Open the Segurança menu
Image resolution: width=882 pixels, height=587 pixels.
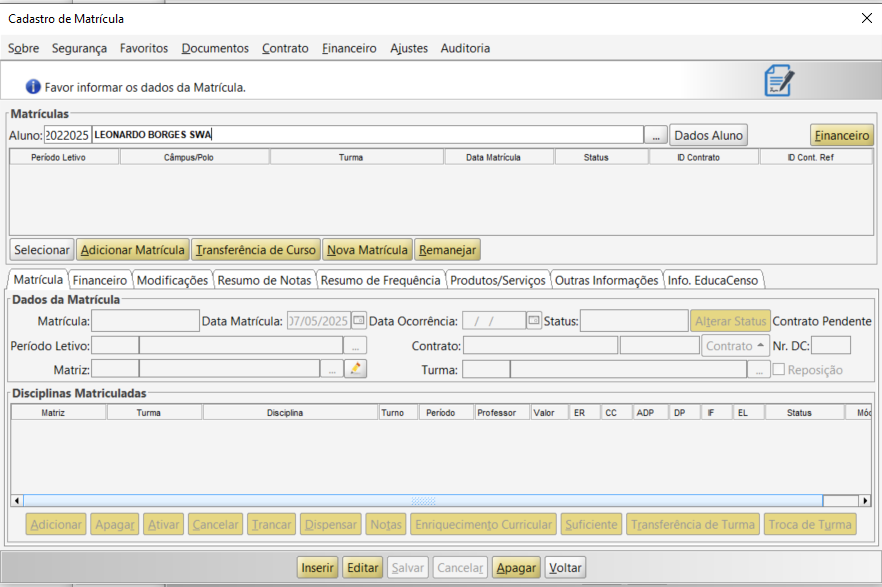click(x=79, y=48)
